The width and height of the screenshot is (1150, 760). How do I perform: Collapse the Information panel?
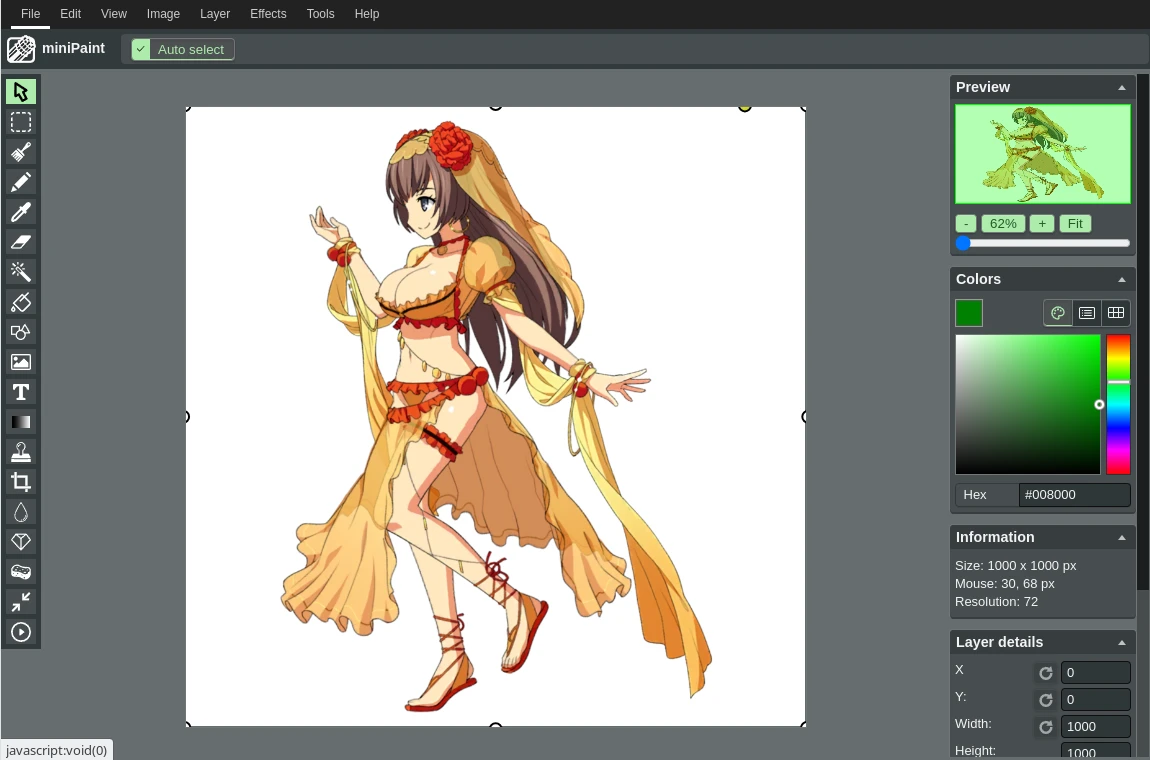pos(1121,538)
